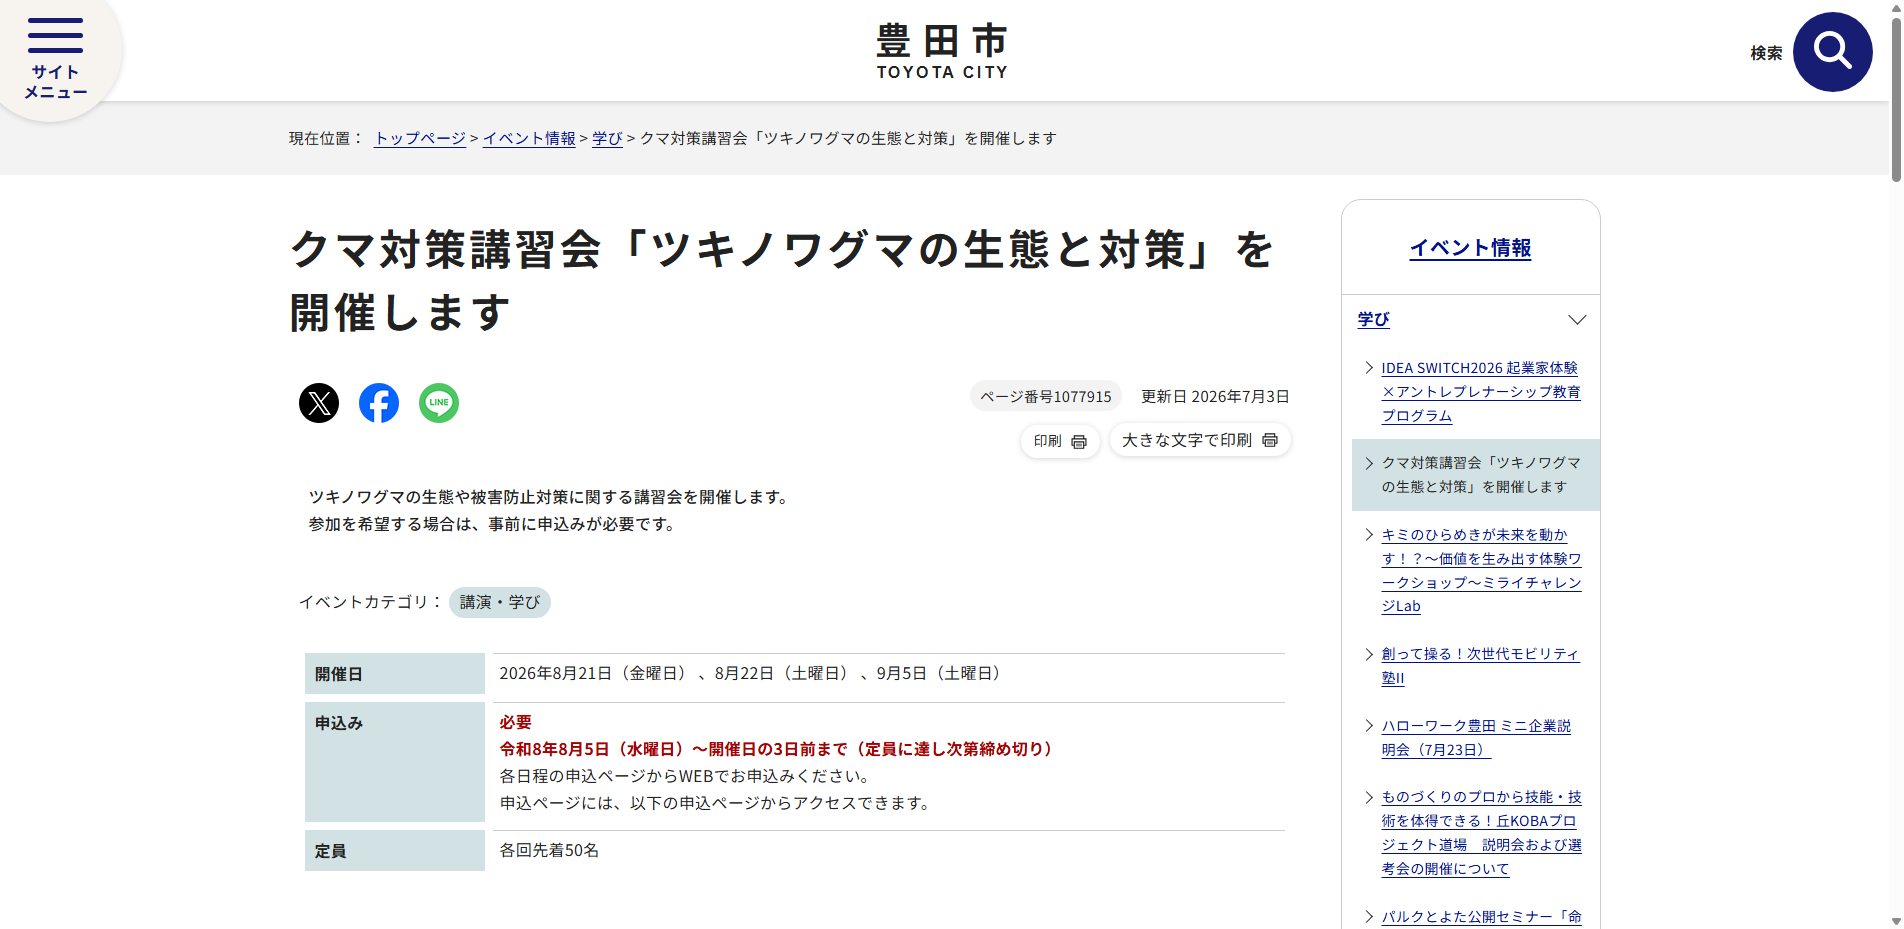Image resolution: width=1904 pixels, height=929 pixels.
Task: Click the red 必要 text
Action: (x=516, y=722)
